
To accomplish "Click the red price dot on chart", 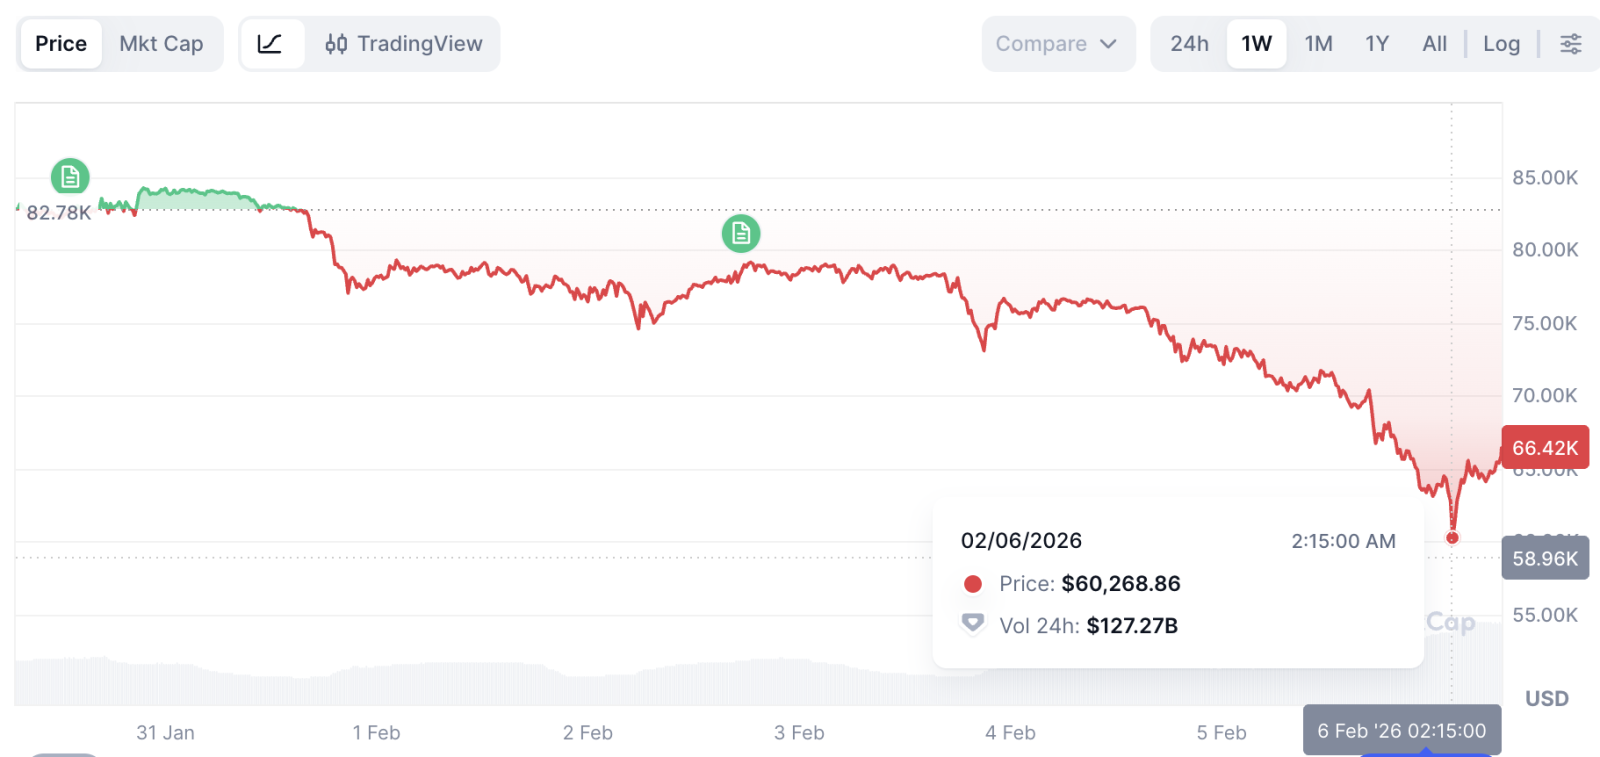I will [x=1452, y=538].
